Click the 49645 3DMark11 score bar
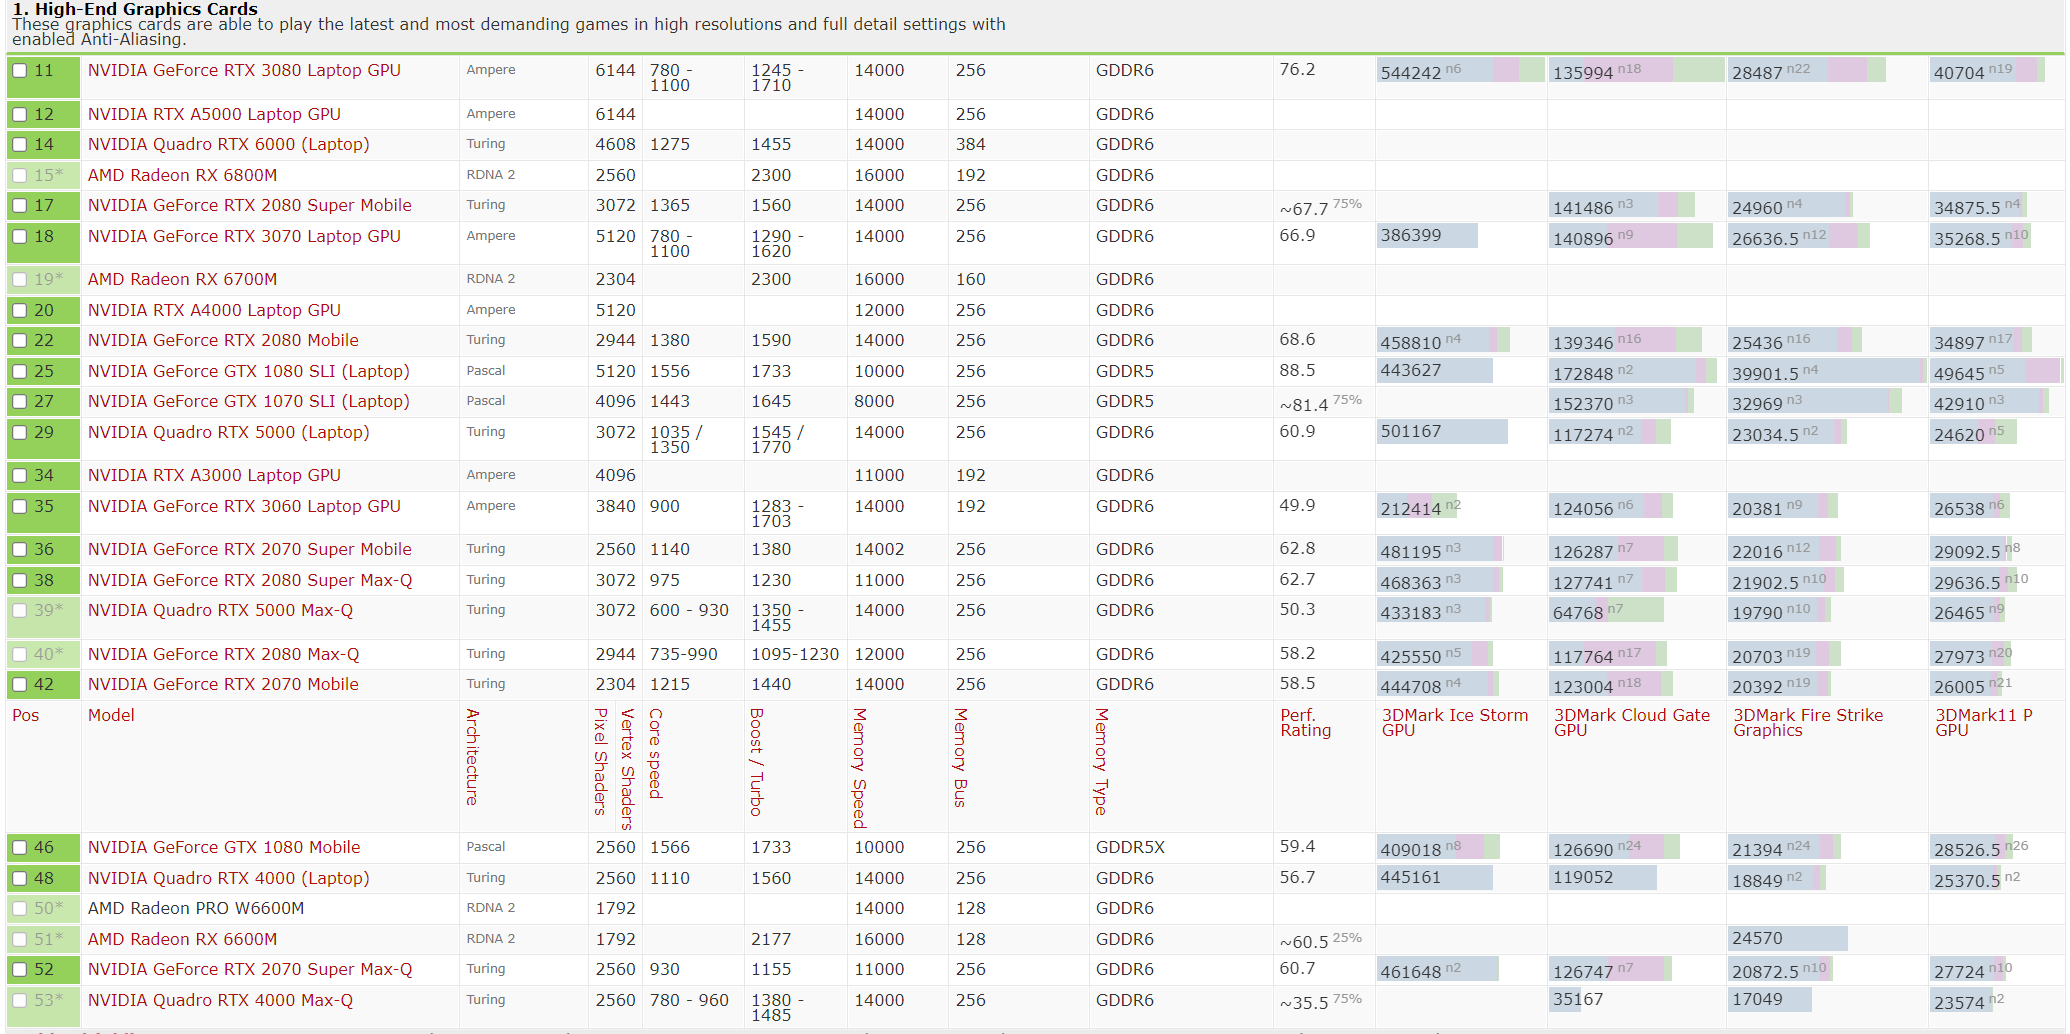 point(1996,372)
